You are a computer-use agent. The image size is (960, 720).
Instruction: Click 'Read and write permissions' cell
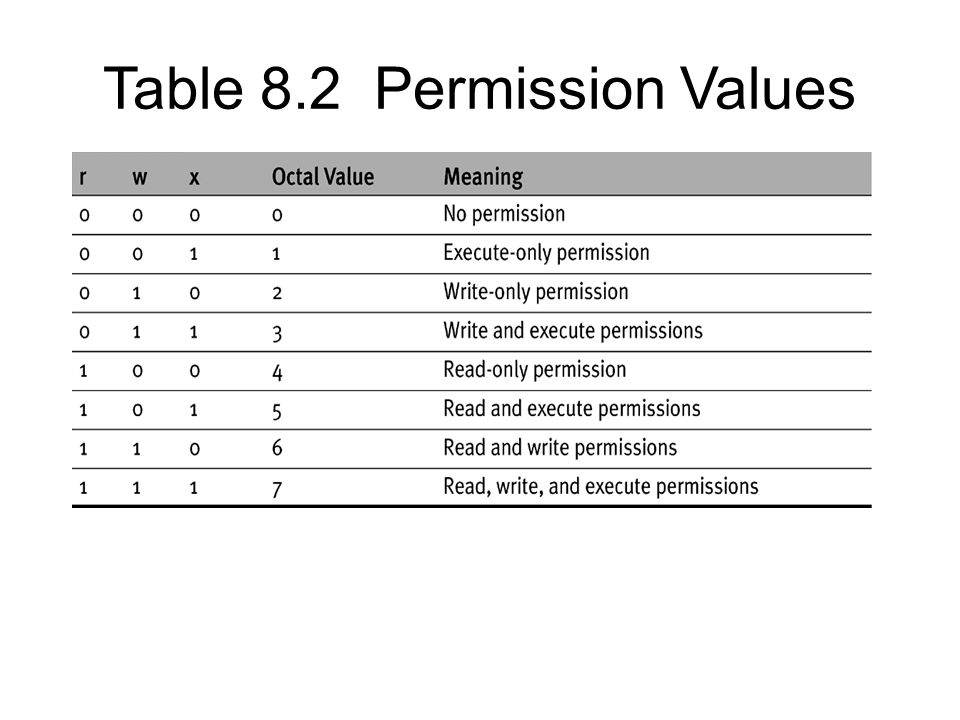coord(560,448)
